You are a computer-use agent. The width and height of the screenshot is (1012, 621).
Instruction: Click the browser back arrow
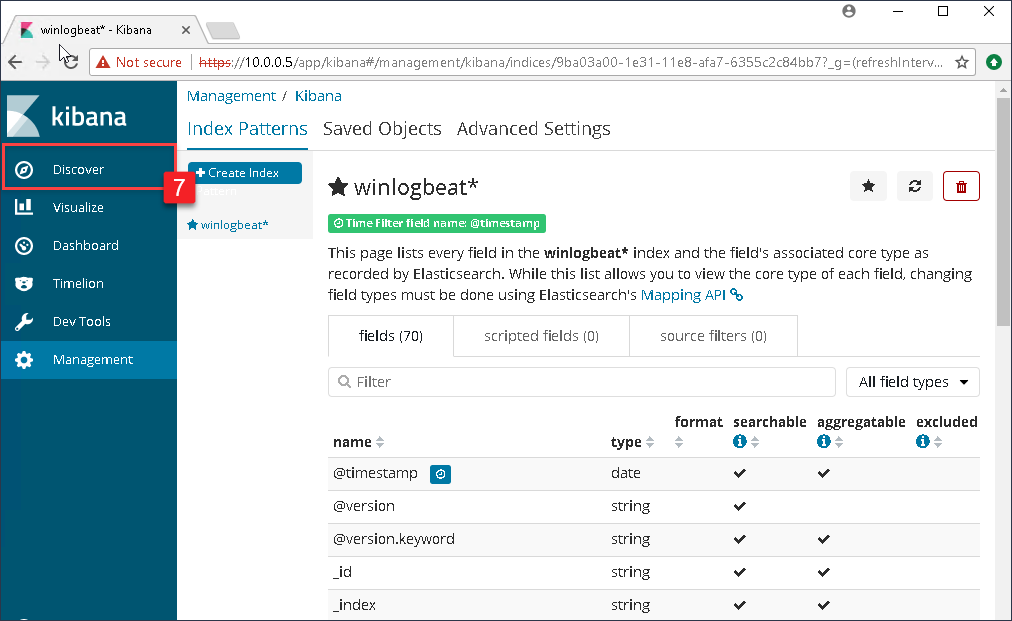tap(15, 62)
